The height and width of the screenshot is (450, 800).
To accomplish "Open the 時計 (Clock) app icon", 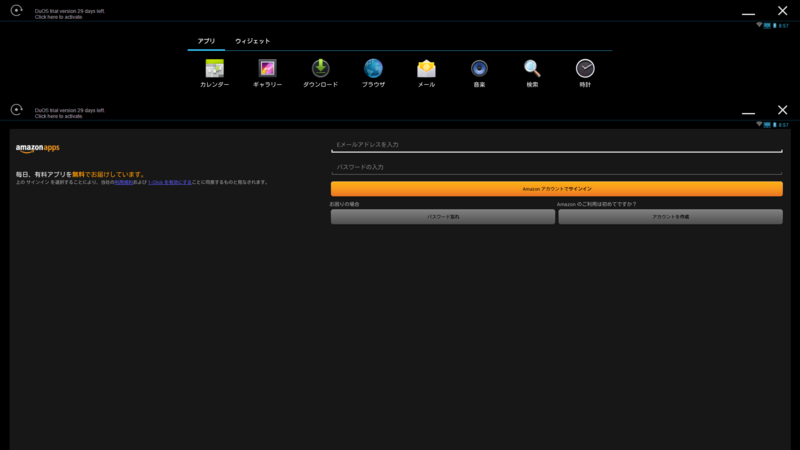I will tap(585, 68).
